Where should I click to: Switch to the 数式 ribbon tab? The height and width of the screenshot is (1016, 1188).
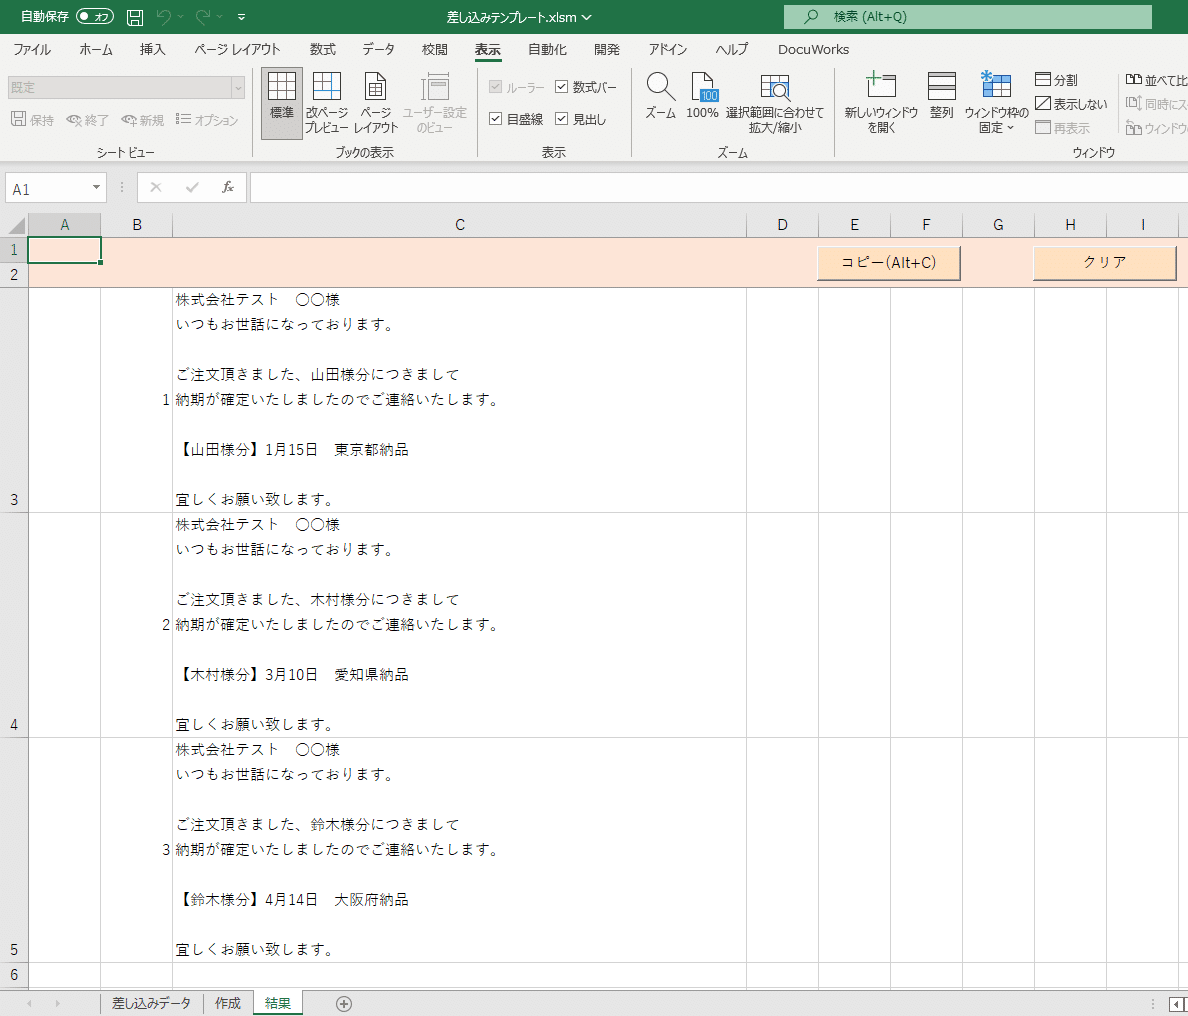[x=323, y=49]
